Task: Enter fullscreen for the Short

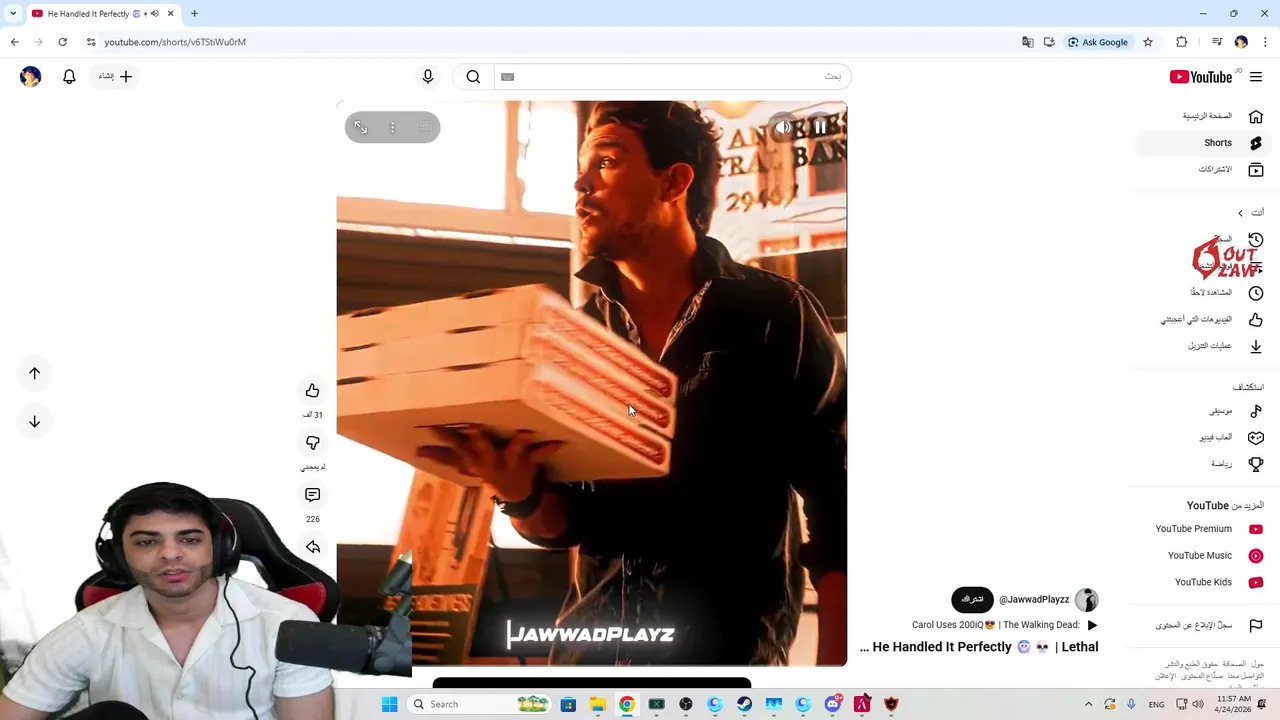Action: (361, 128)
